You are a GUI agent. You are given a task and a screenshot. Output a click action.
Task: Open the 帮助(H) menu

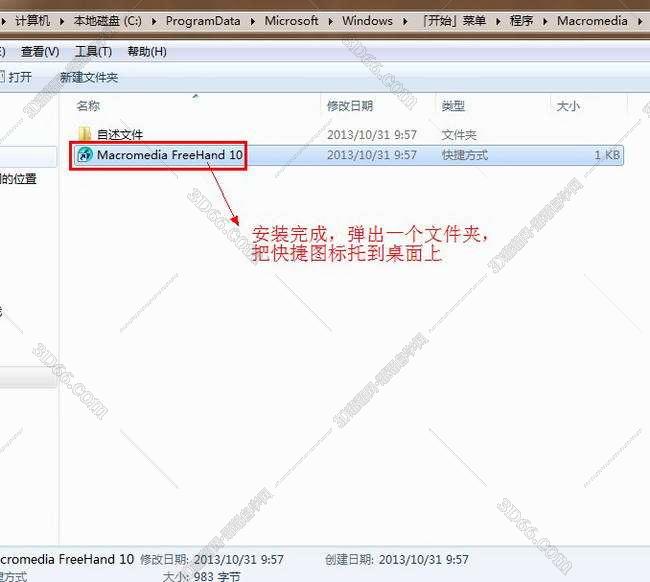(147, 52)
